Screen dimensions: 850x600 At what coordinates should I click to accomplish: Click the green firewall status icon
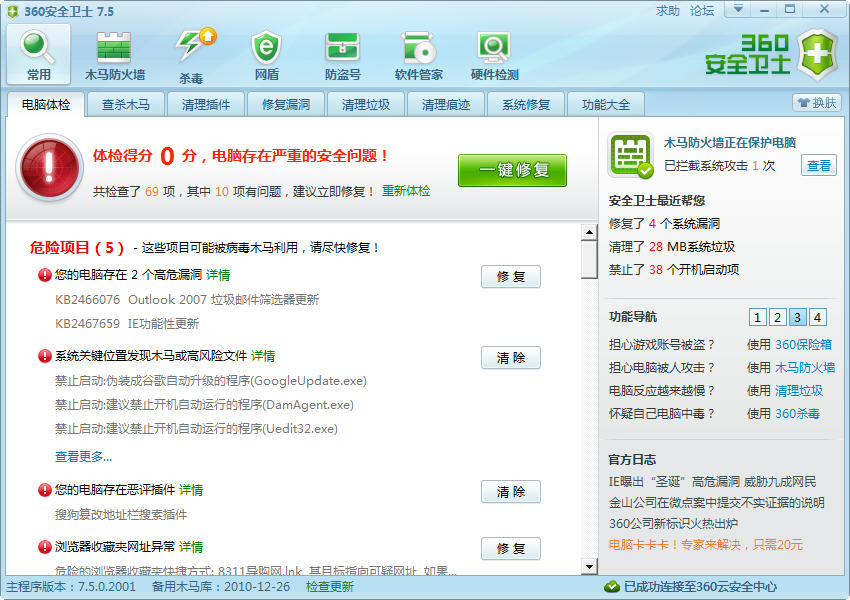pyautogui.click(x=630, y=155)
